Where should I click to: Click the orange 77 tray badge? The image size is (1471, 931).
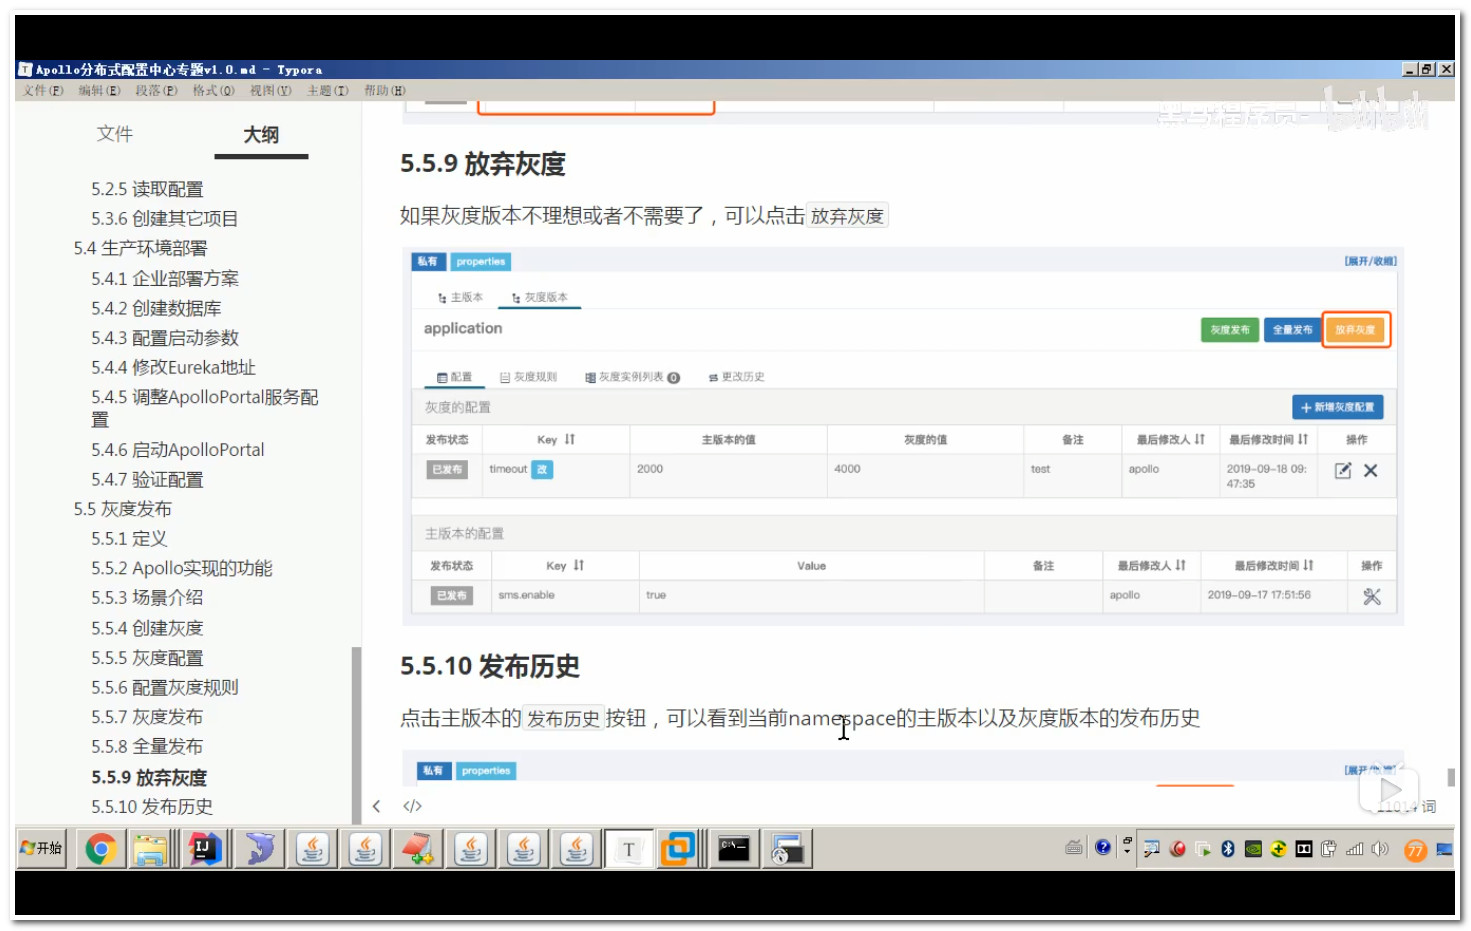point(1415,850)
